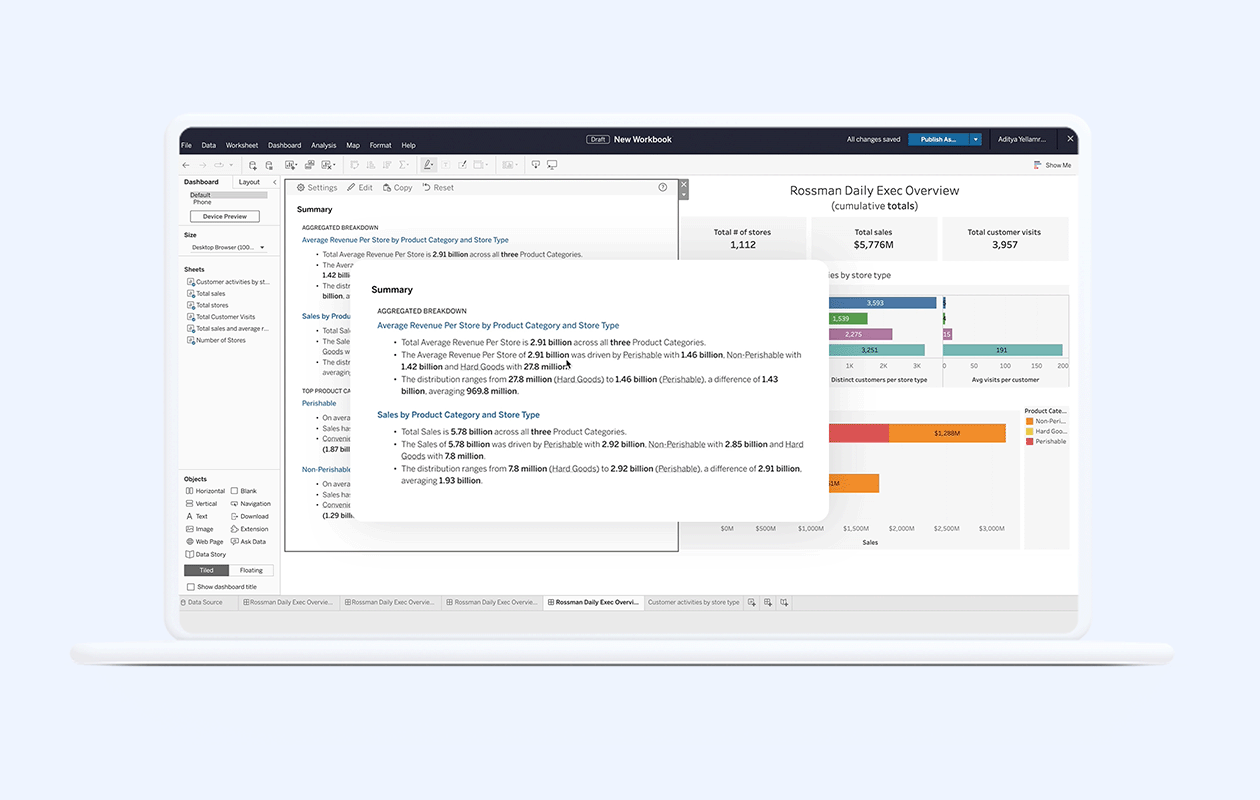The height and width of the screenshot is (800, 1260).
Task: Click the show mark labels icon
Action: click(445, 165)
